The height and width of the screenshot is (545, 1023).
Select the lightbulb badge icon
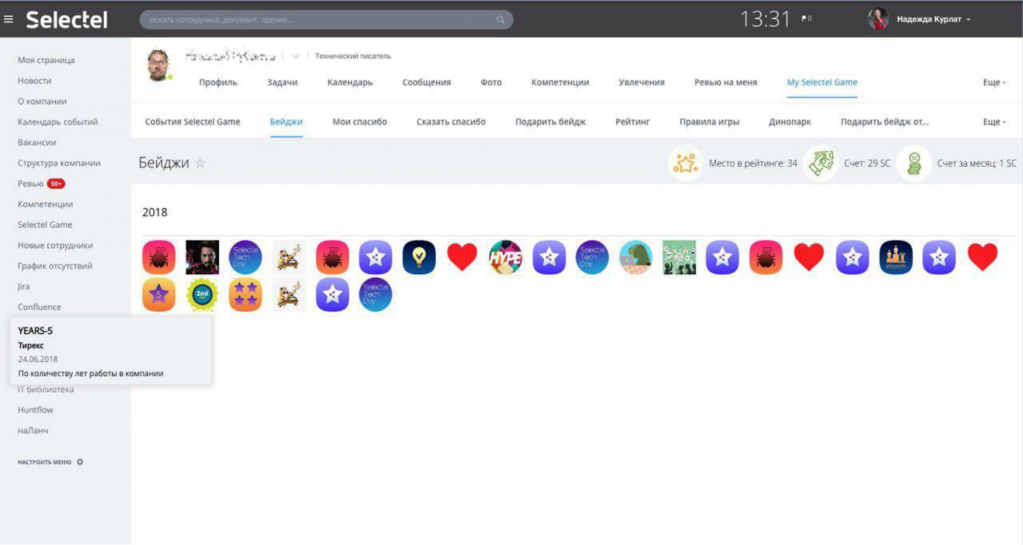click(419, 257)
